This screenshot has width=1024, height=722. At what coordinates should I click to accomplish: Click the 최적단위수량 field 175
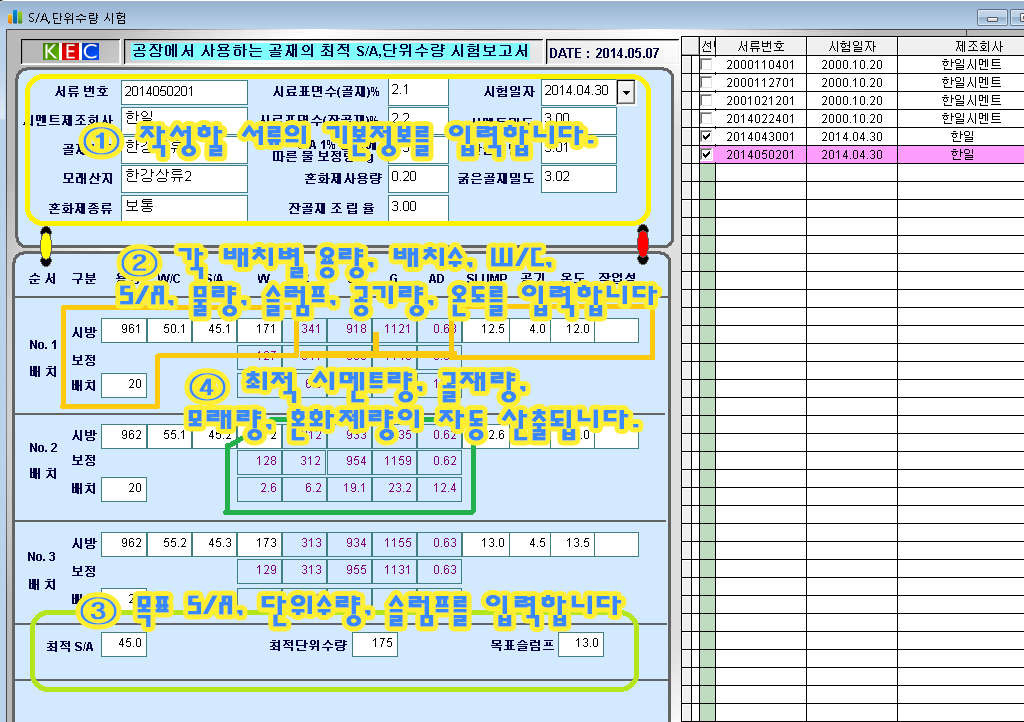(x=375, y=644)
